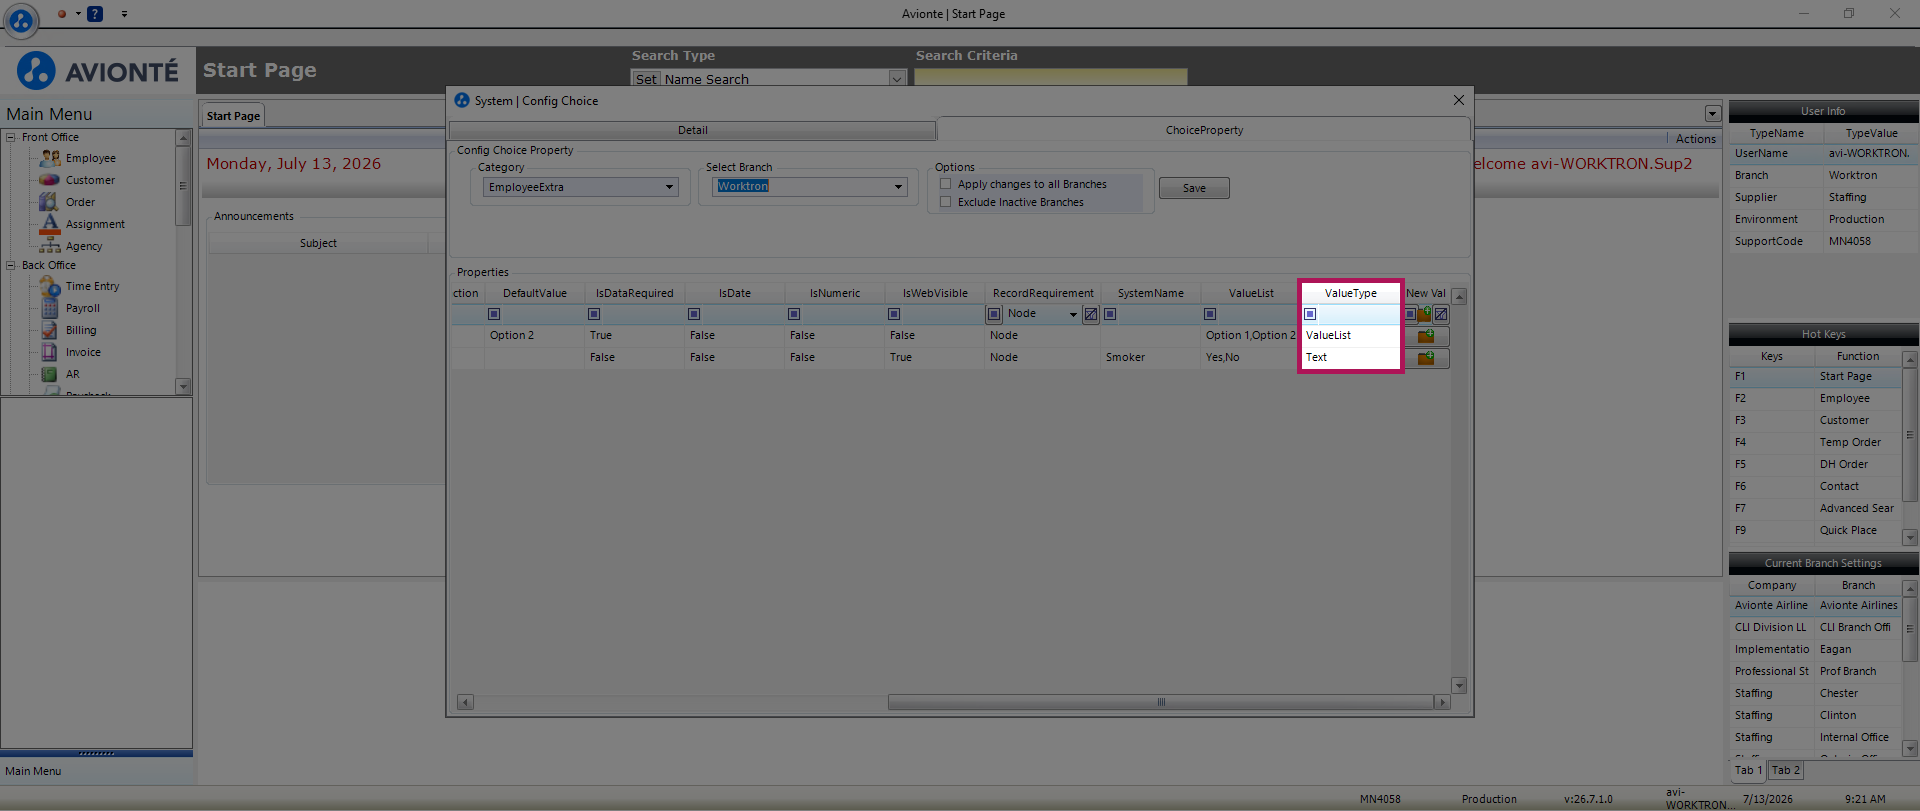
Task: Click the DefaultValue column filter icon
Action: coord(494,314)
